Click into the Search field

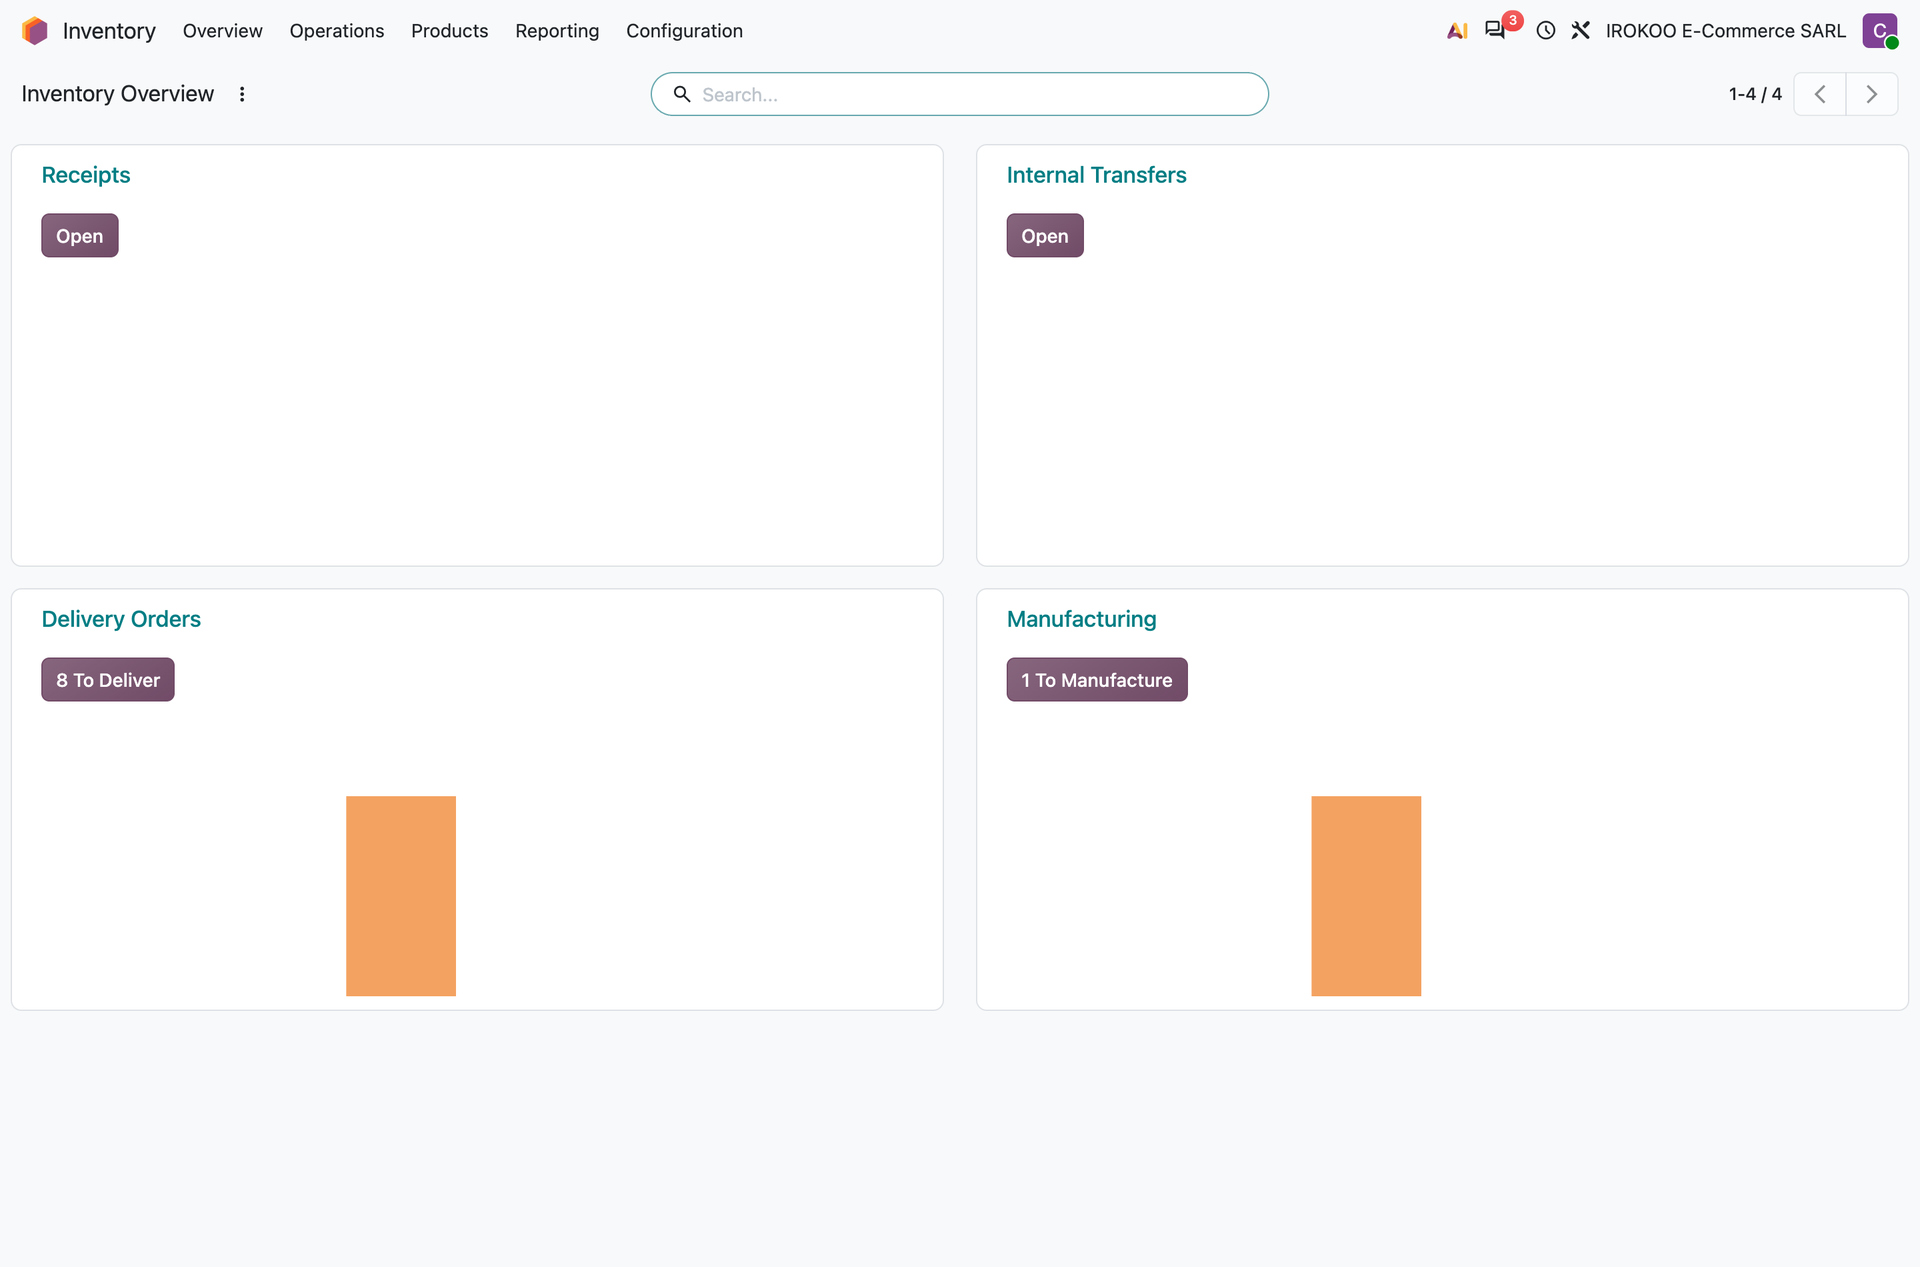[x=960, y=94]
